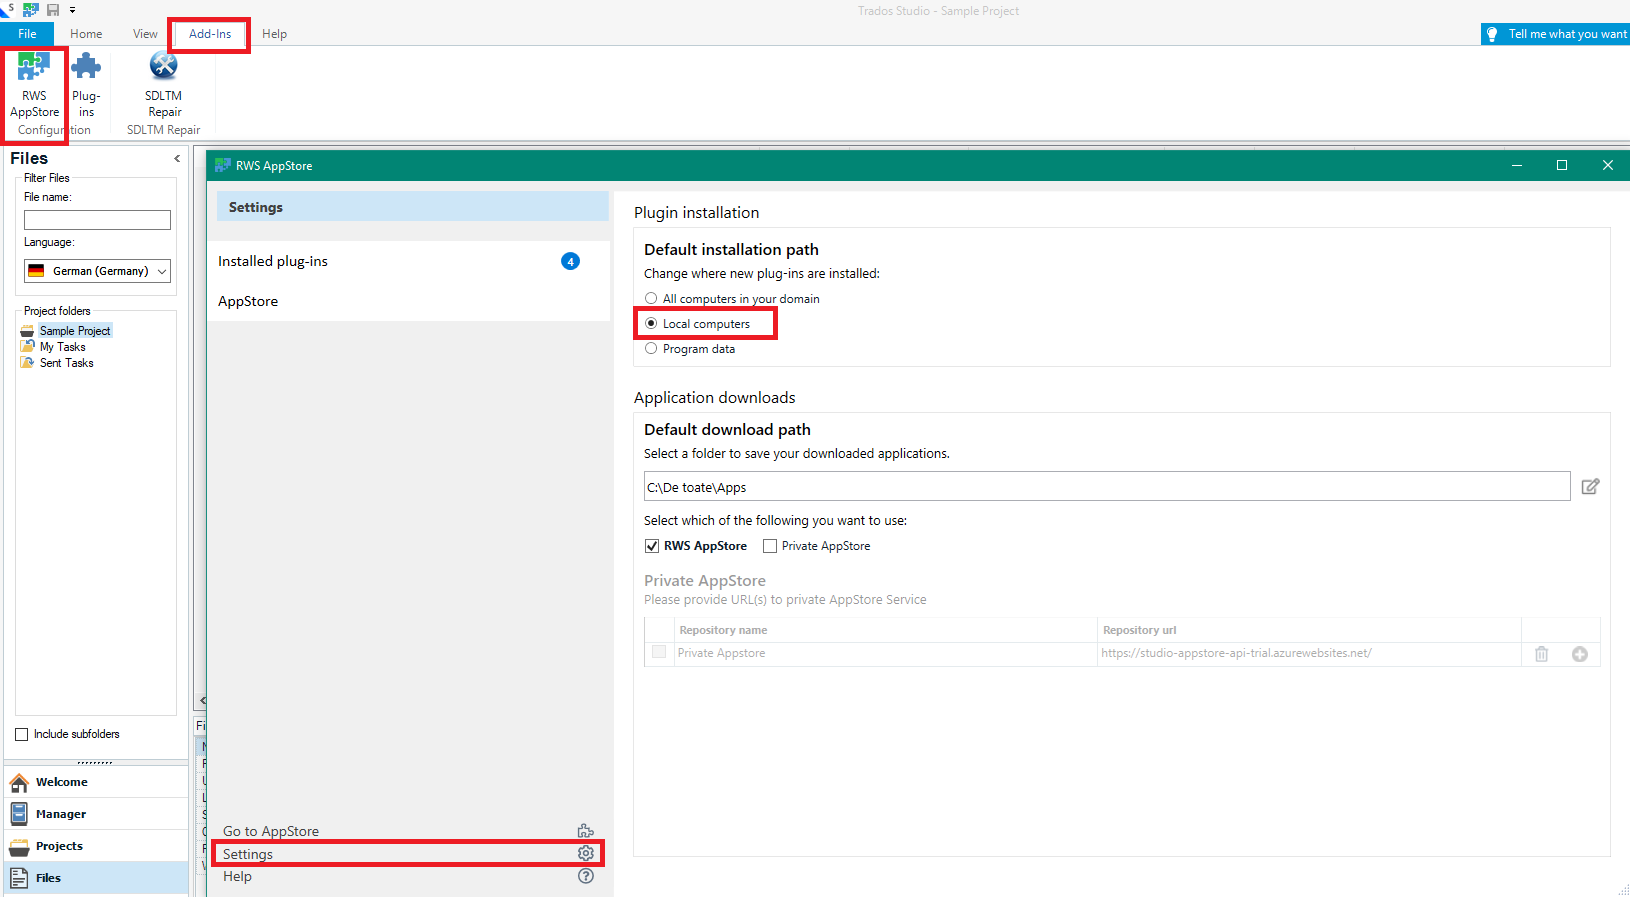Open the File menu tab
This screenshot has height=897, width=1630.
tap(27, 34)
